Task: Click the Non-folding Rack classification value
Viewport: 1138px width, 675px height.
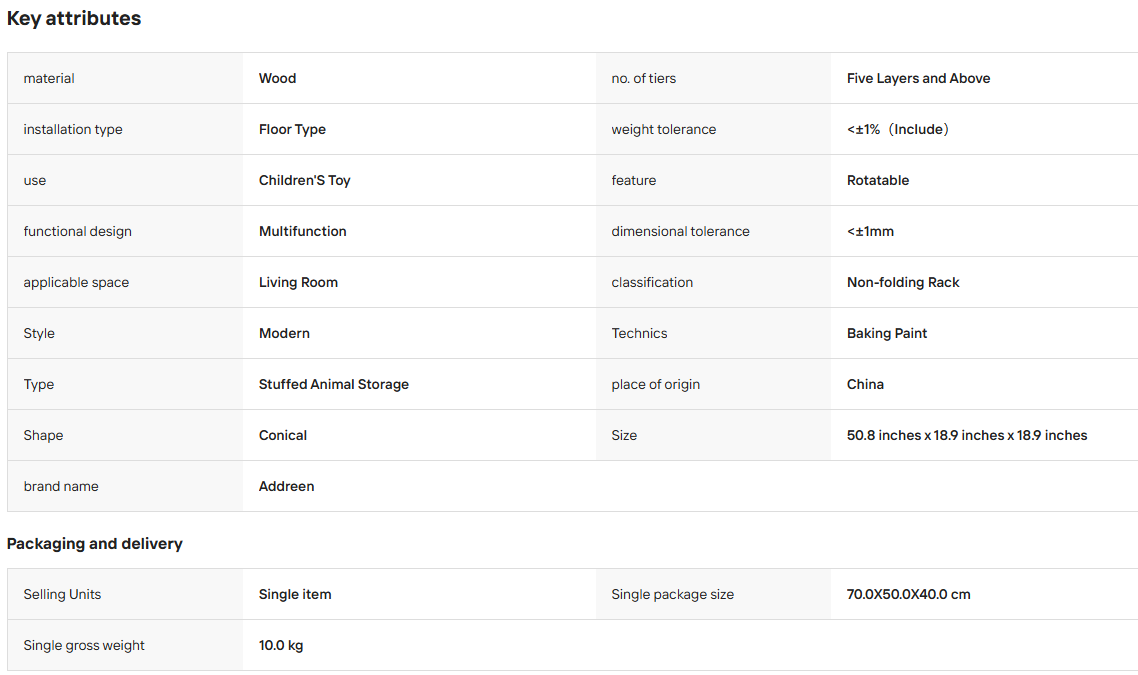Action: [903, 282]
